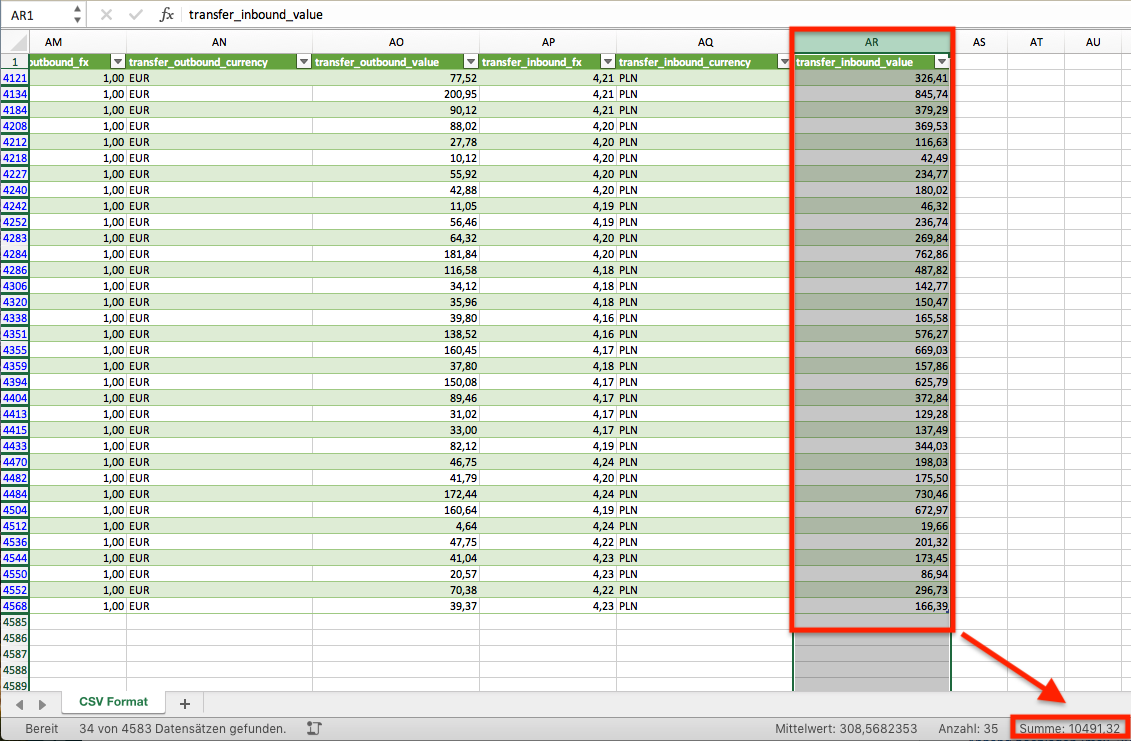Go to previous sheet with left arrow

19,704
